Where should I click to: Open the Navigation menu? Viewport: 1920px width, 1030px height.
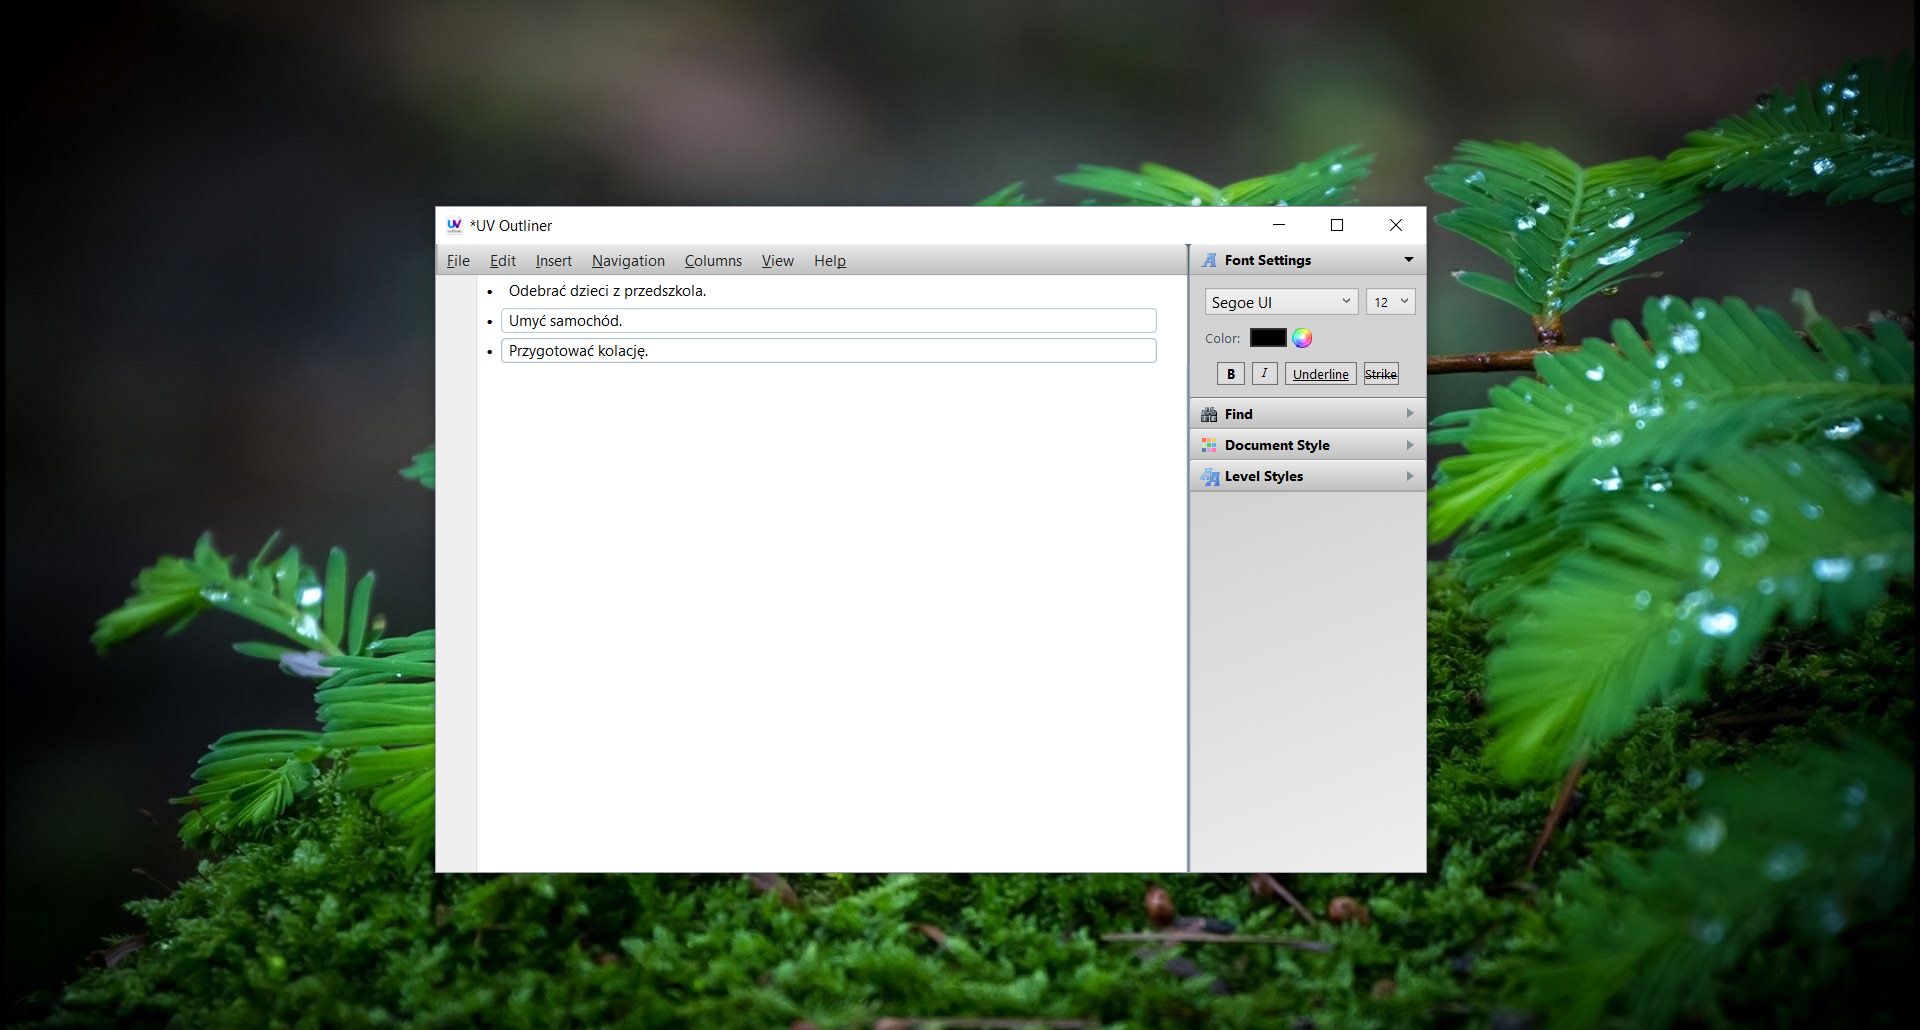(627, 261)
